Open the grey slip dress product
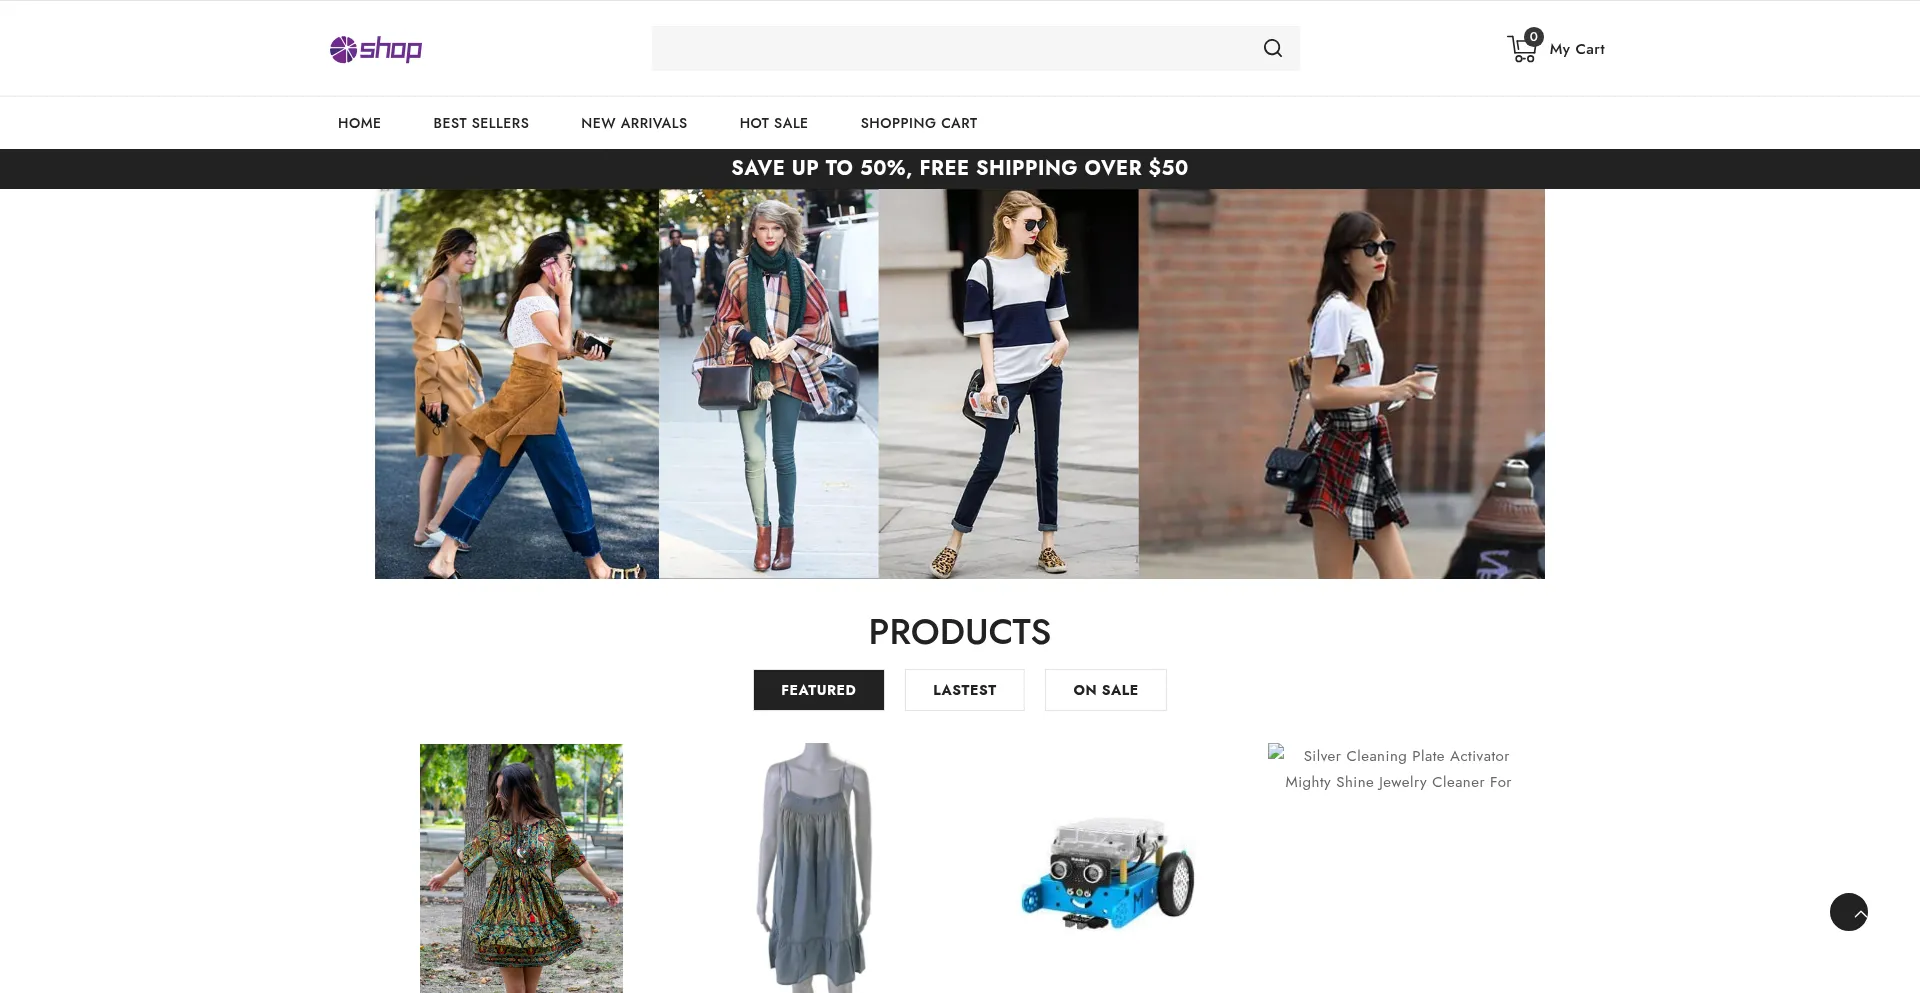The height and width of the screenshot is (993, 1920). point(816,868)
